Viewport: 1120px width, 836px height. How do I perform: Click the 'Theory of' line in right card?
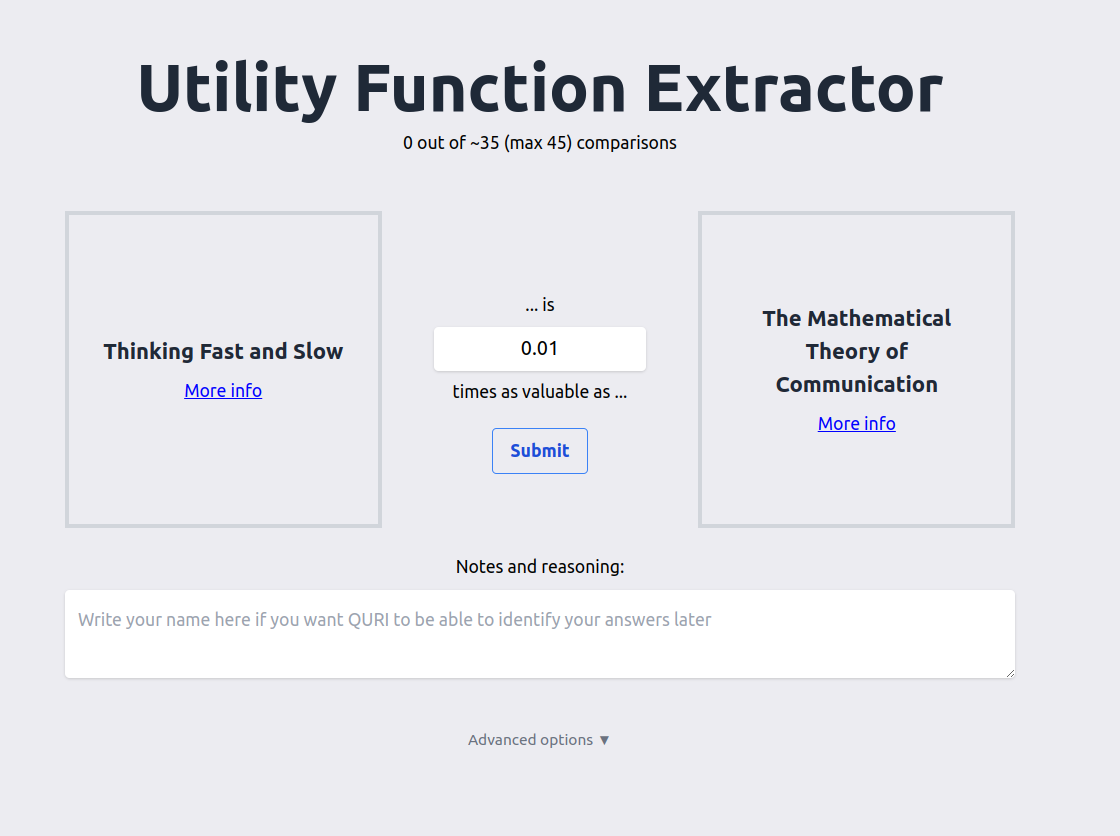[856, 352]
